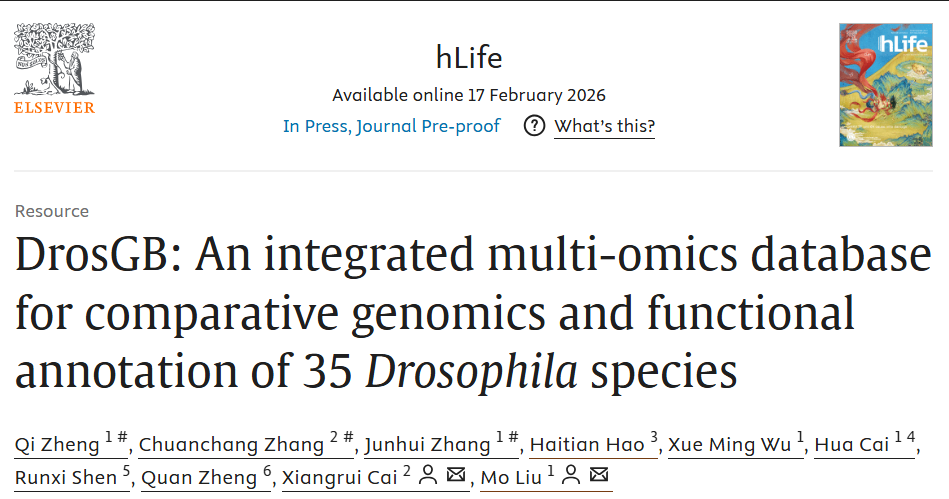Open the hLife journal cover thumbnail
949x499 pixels.
[x=879, y=83]
